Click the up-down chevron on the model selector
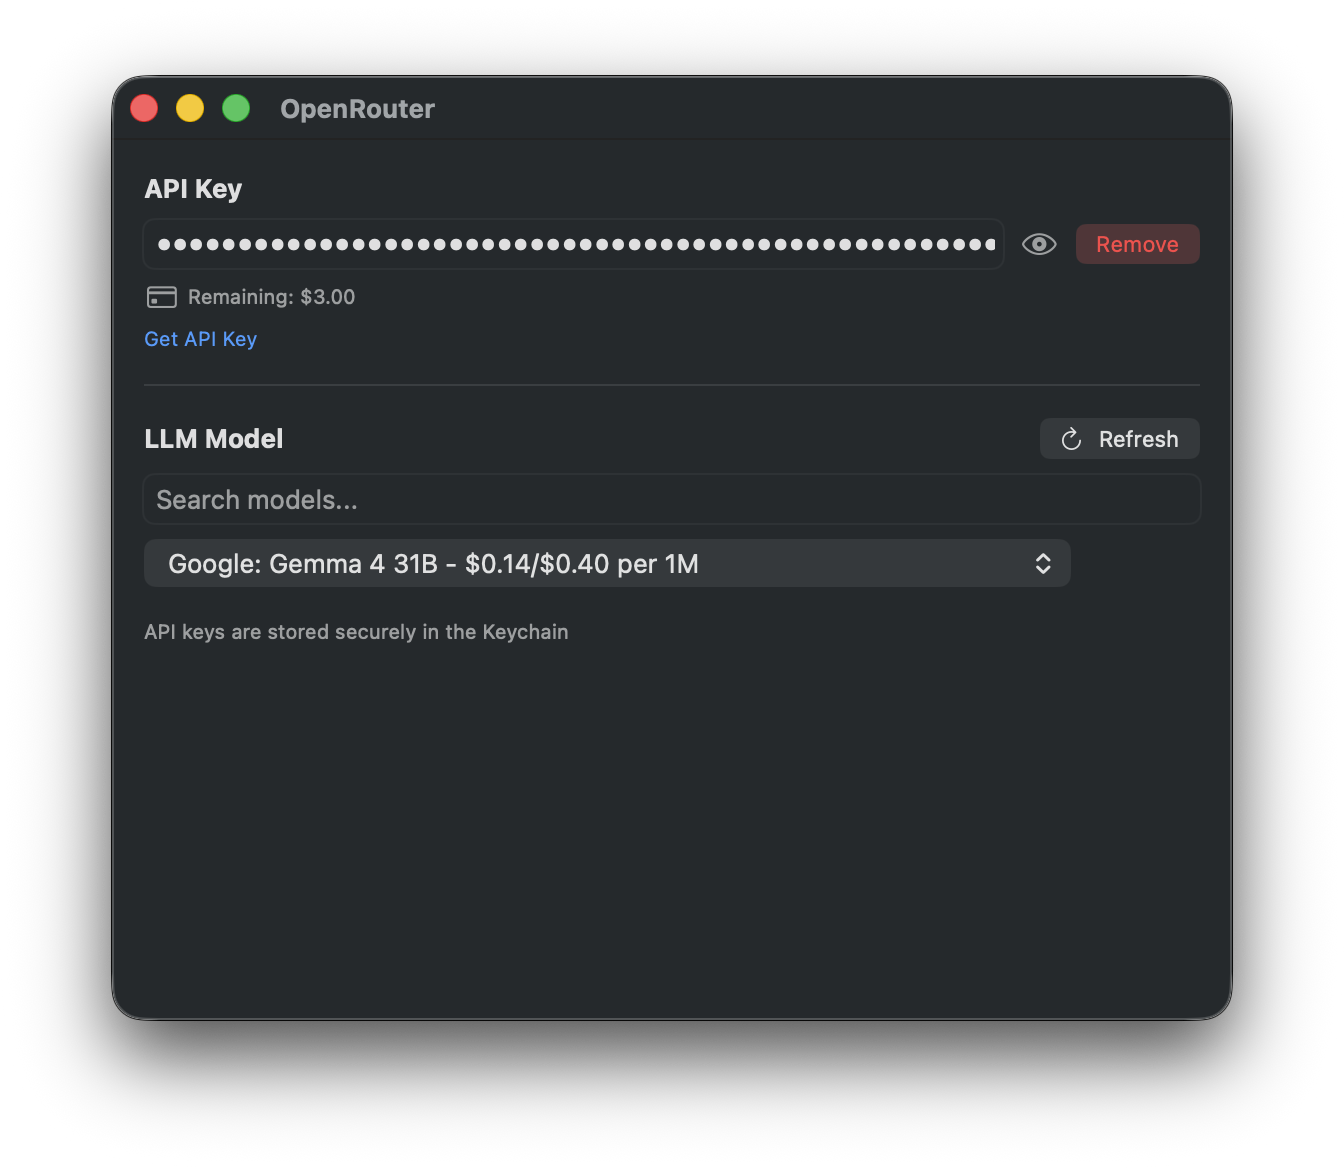This screenshot has height=1168, width=1344. 1043,563
